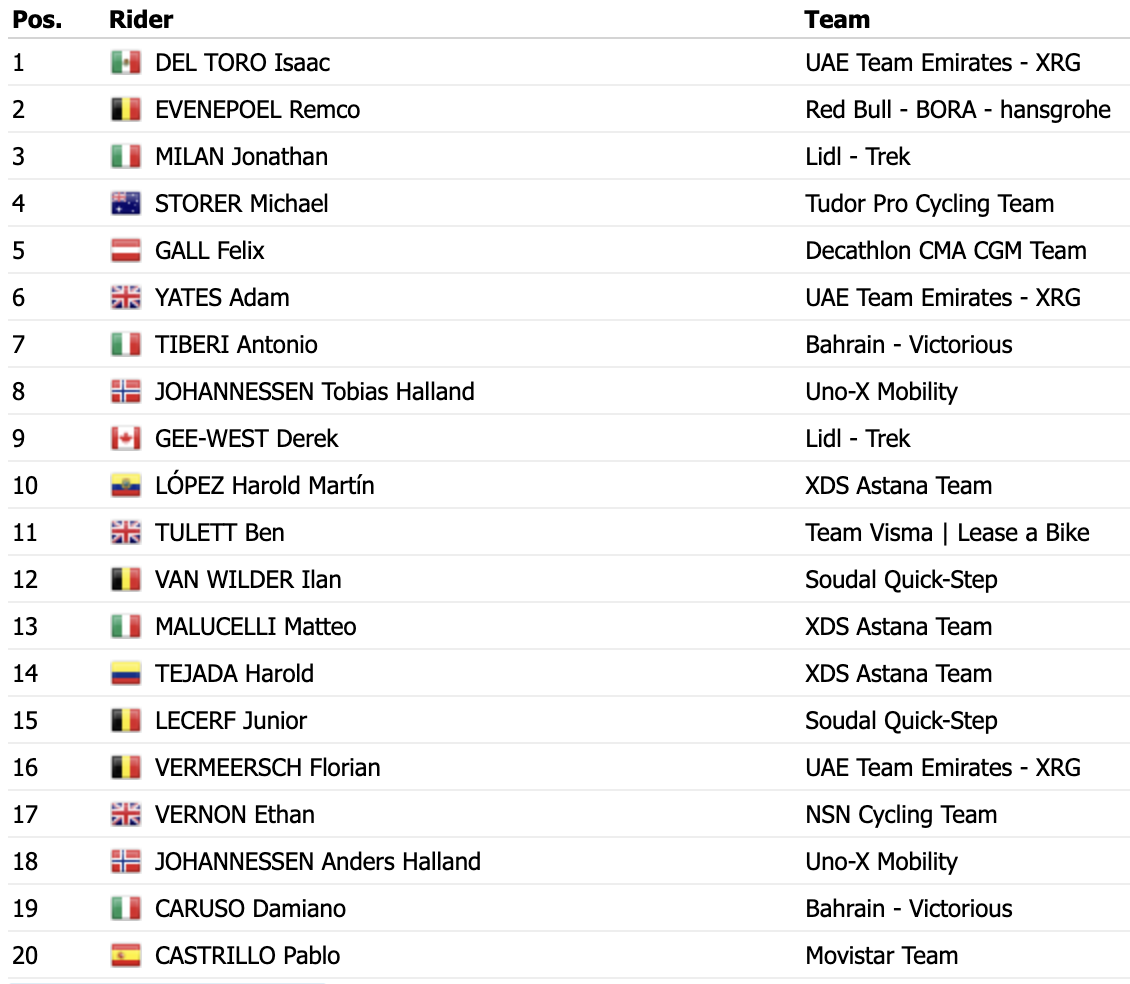1130x984 pixels.
Task: Click the Norwegian flag beside JOHANNESSEN Tobias Halland
Action: tap(125, 392)
